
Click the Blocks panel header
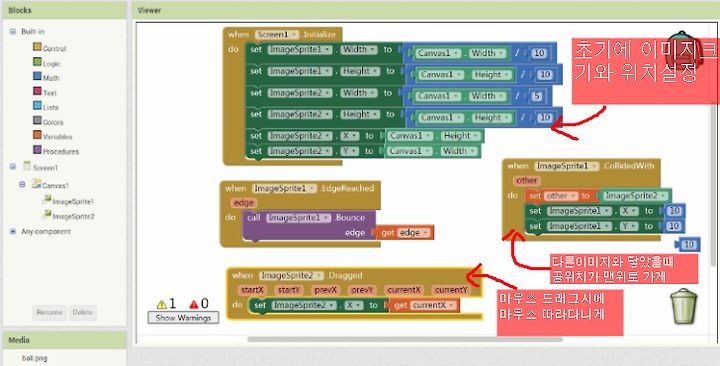(x=65, y=10)
